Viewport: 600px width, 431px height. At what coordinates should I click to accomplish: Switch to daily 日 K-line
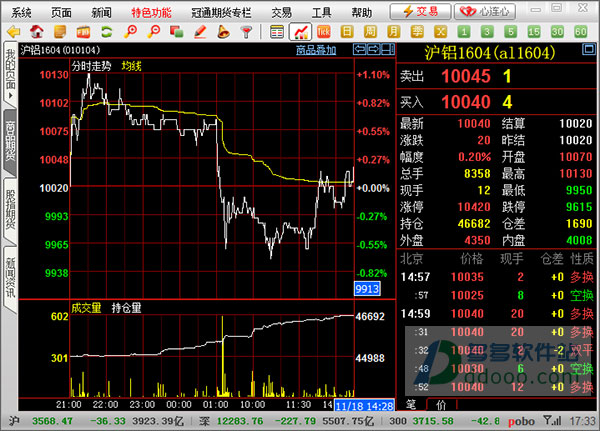coord(347,31)
